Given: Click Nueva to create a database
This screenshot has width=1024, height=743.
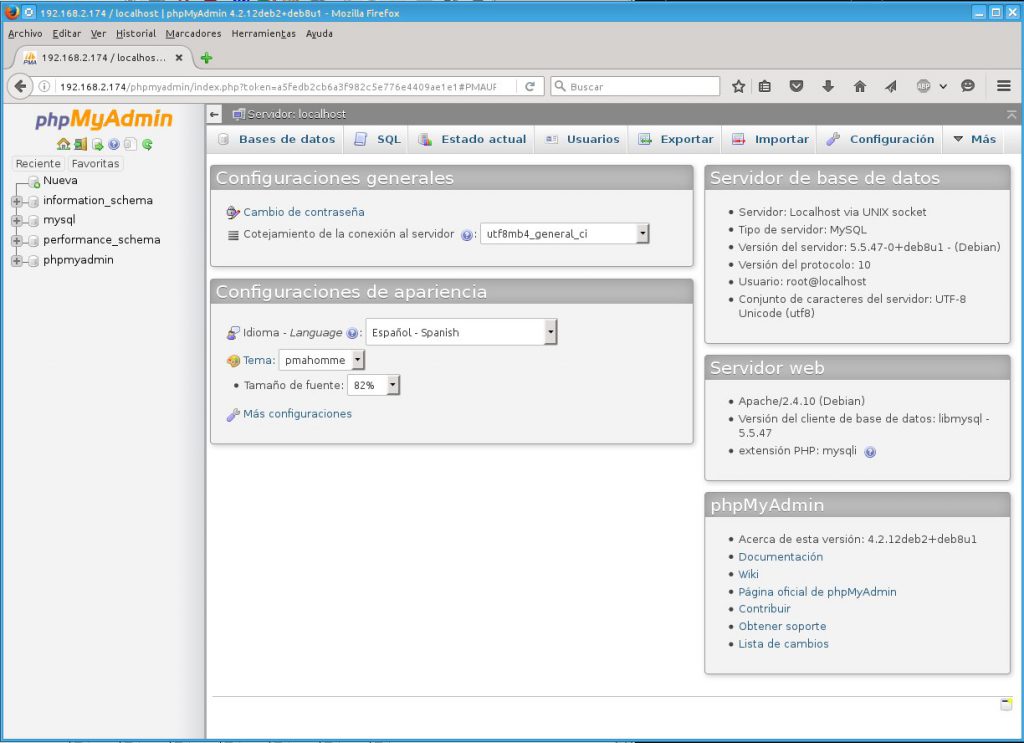Looking at the screenshot, I should point(60,181).
